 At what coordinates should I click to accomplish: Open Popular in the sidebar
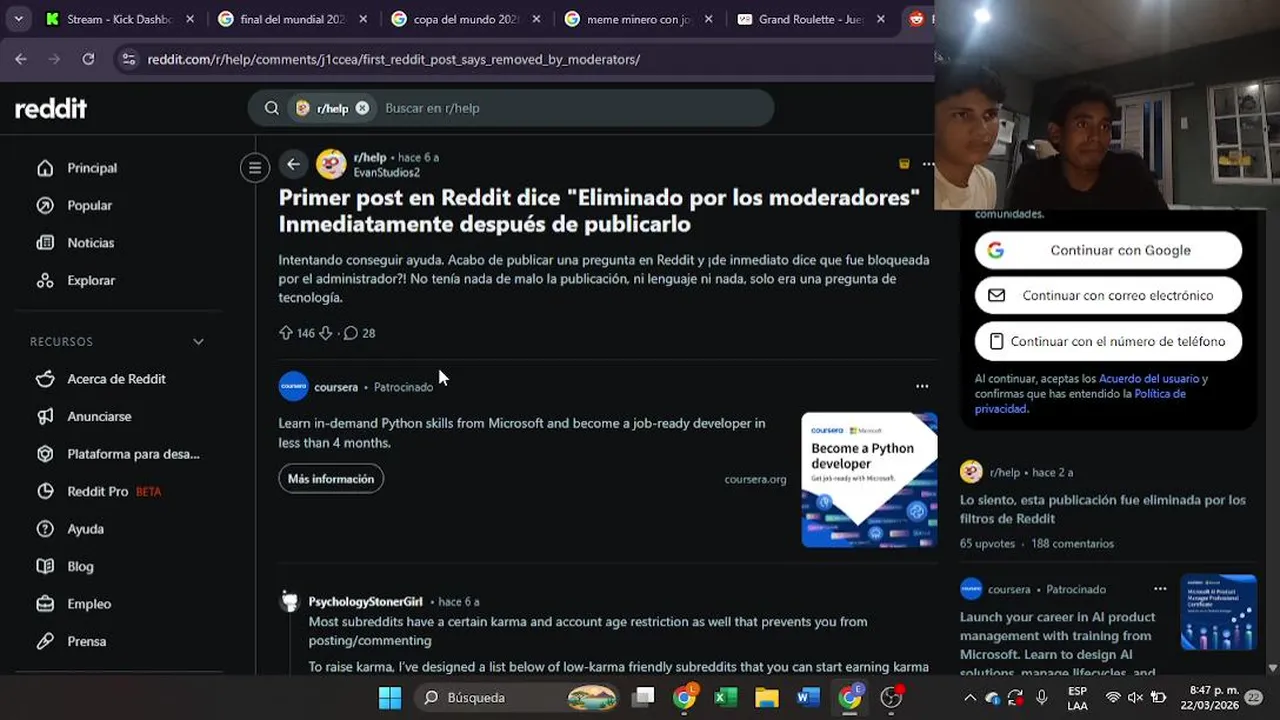pos(89,205)
